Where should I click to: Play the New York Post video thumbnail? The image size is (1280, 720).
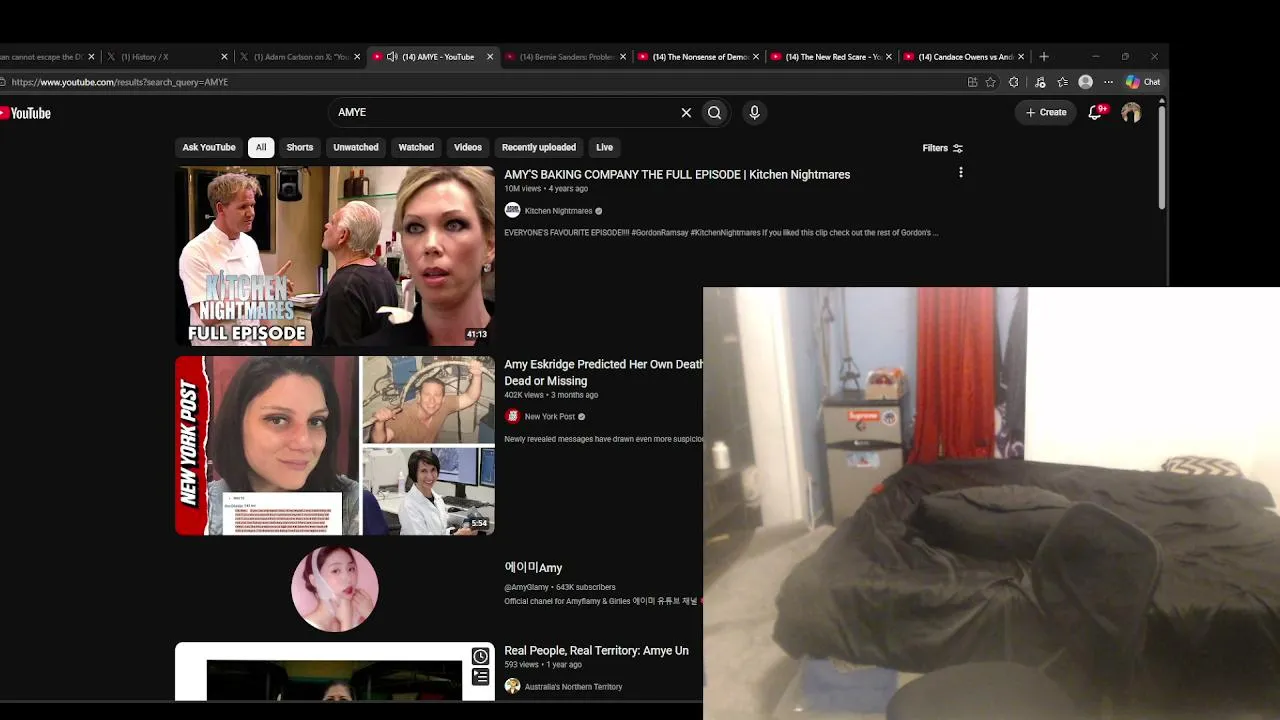tap(335, 446)
